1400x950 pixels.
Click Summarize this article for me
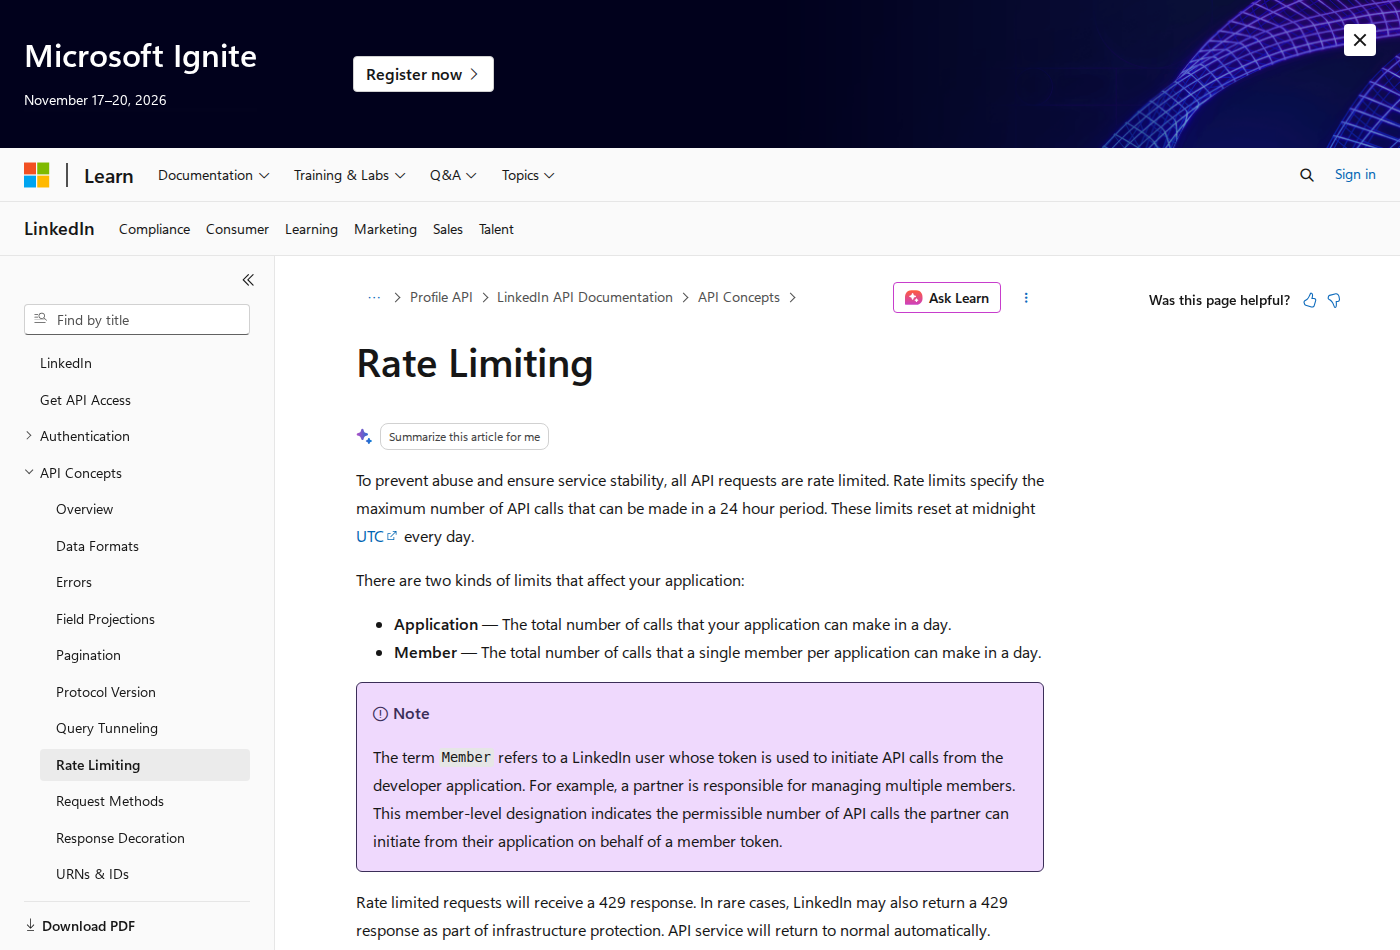(x=464, y=437)
